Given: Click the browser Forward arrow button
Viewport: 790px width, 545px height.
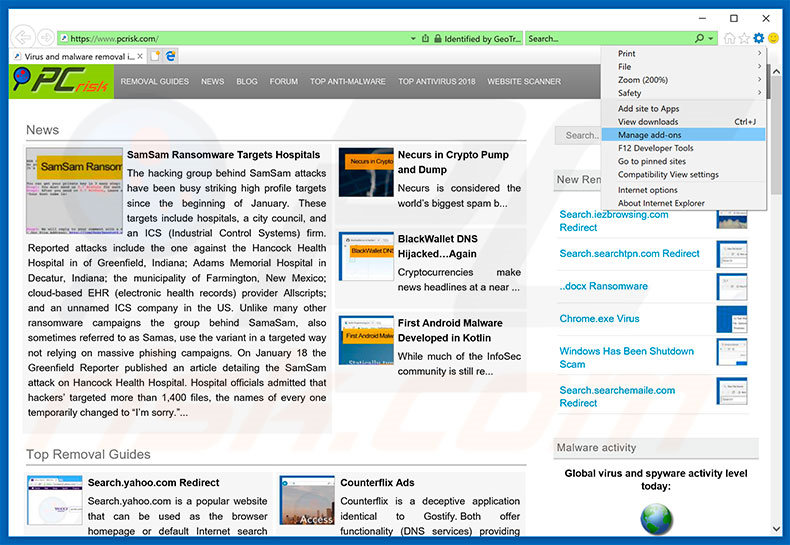Looking at the screenshot, I should coord(46,37).
